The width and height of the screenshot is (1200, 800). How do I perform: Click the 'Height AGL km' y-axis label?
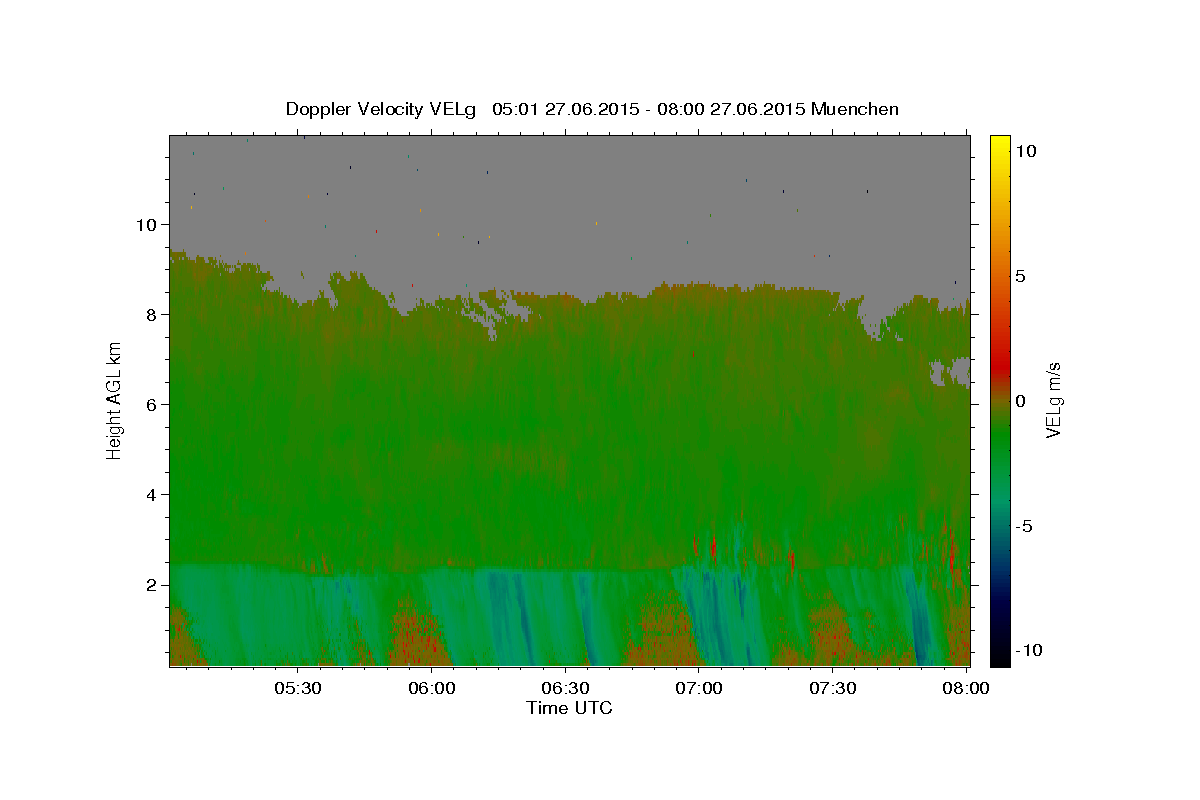(114, 399)
